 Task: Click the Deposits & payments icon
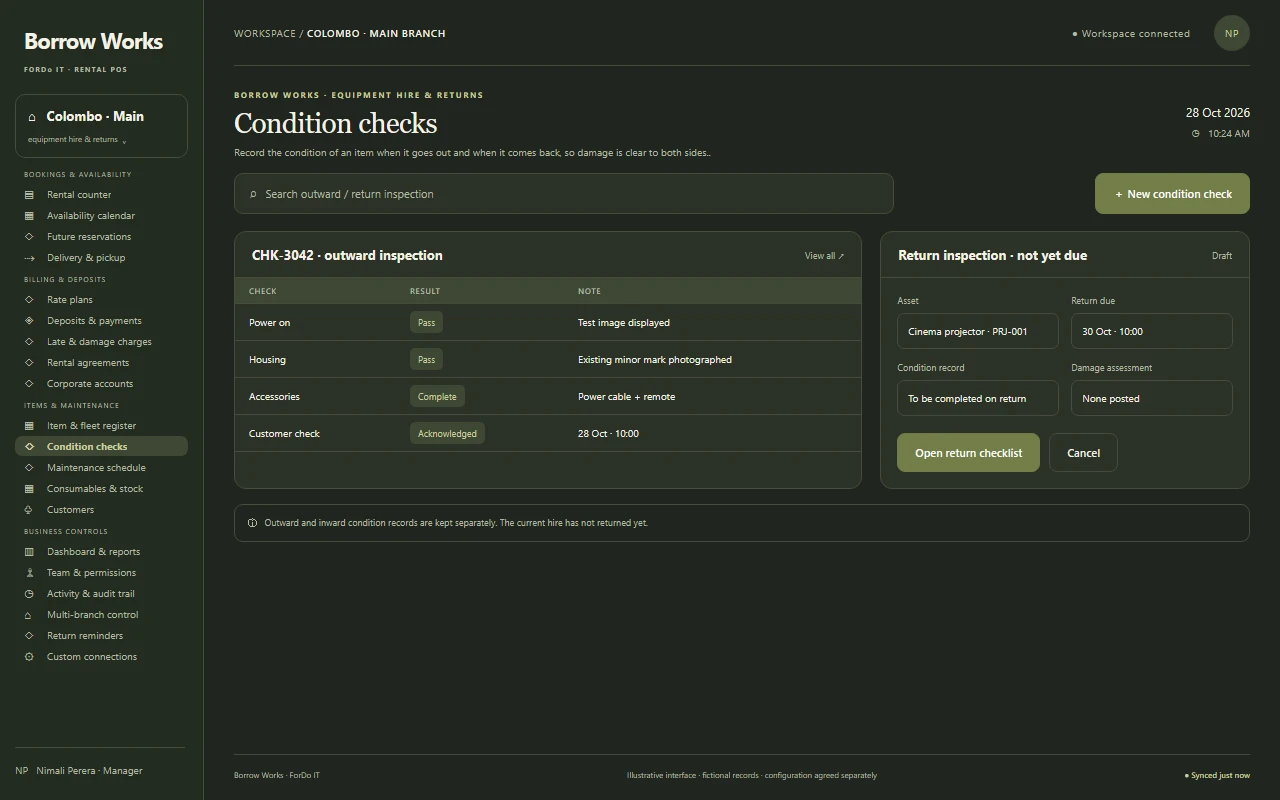29,321
